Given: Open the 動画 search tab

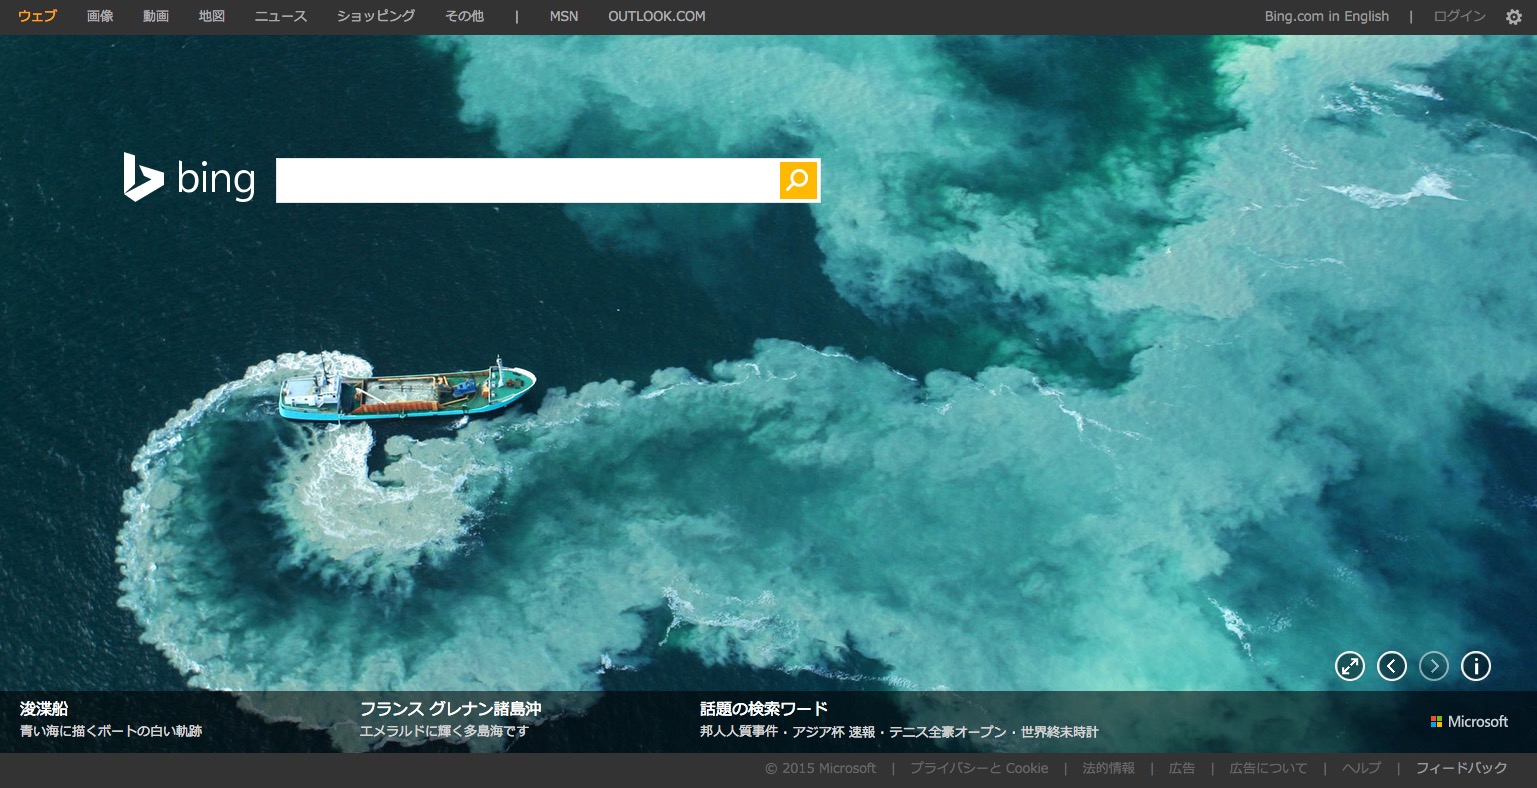Looking at the screenshot, I should (156, 16).
